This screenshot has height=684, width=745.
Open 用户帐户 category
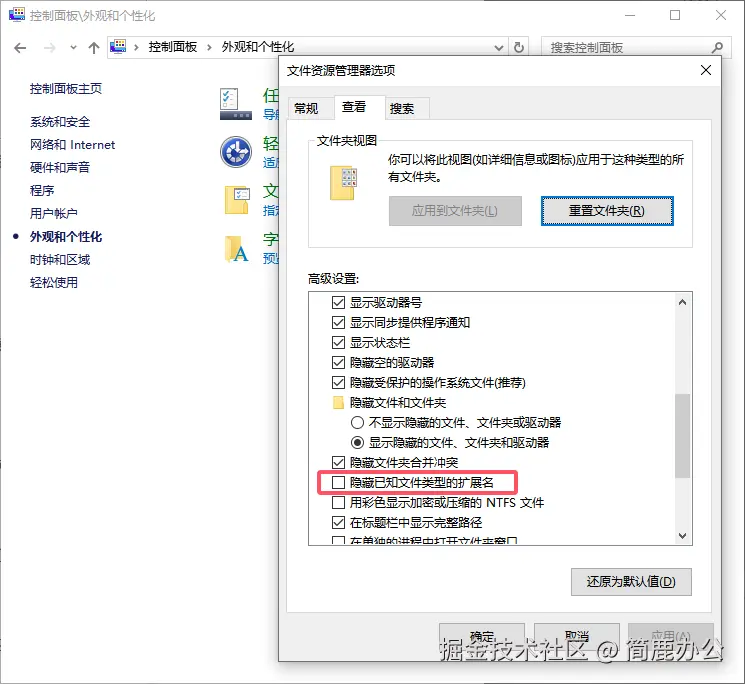point(54,213)
